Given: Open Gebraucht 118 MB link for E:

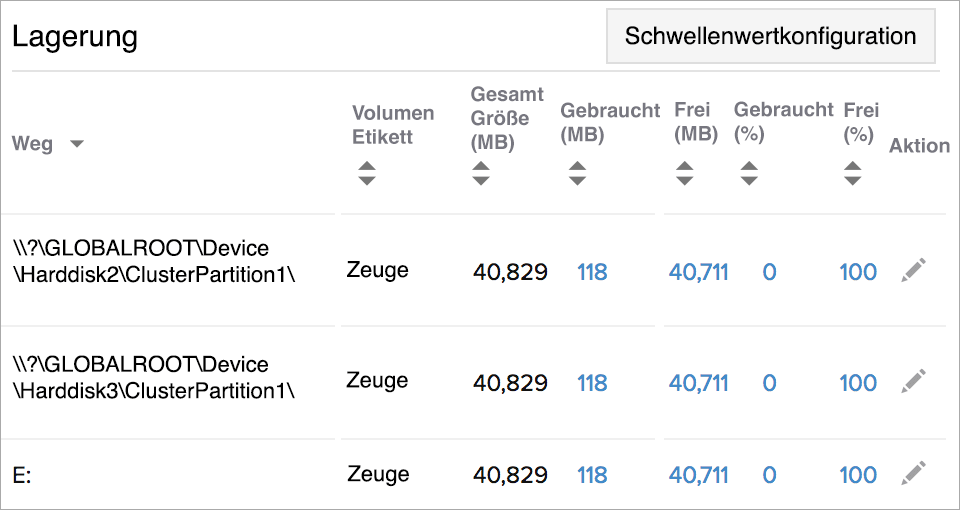Looking at the screenshot, I should (592, 475).
